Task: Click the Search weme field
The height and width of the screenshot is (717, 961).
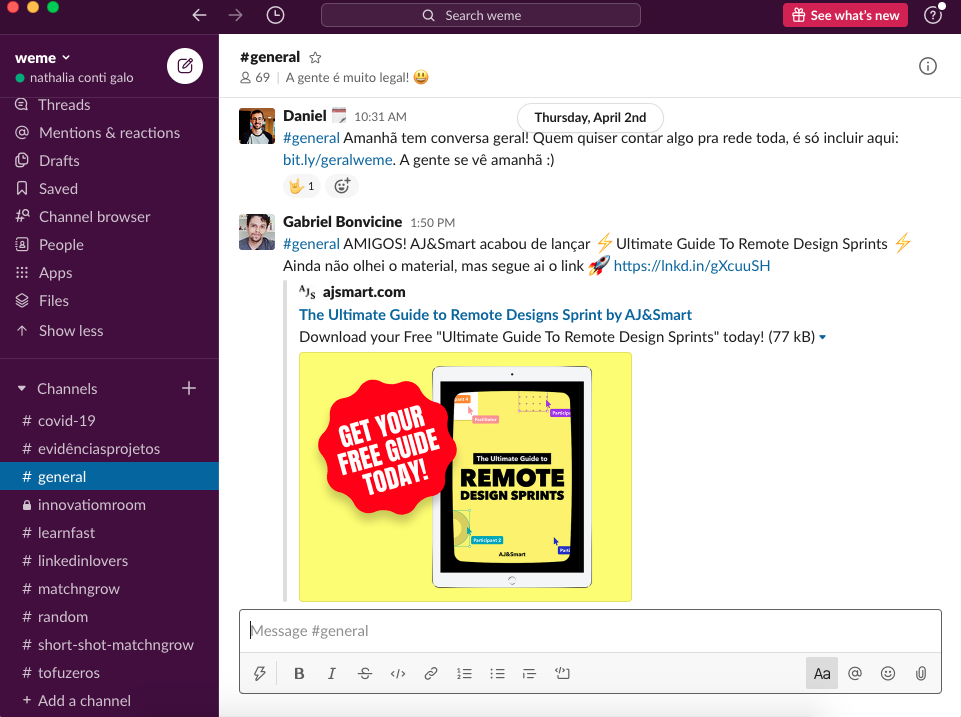Action: pyautogui.click(x=480, y=15)
